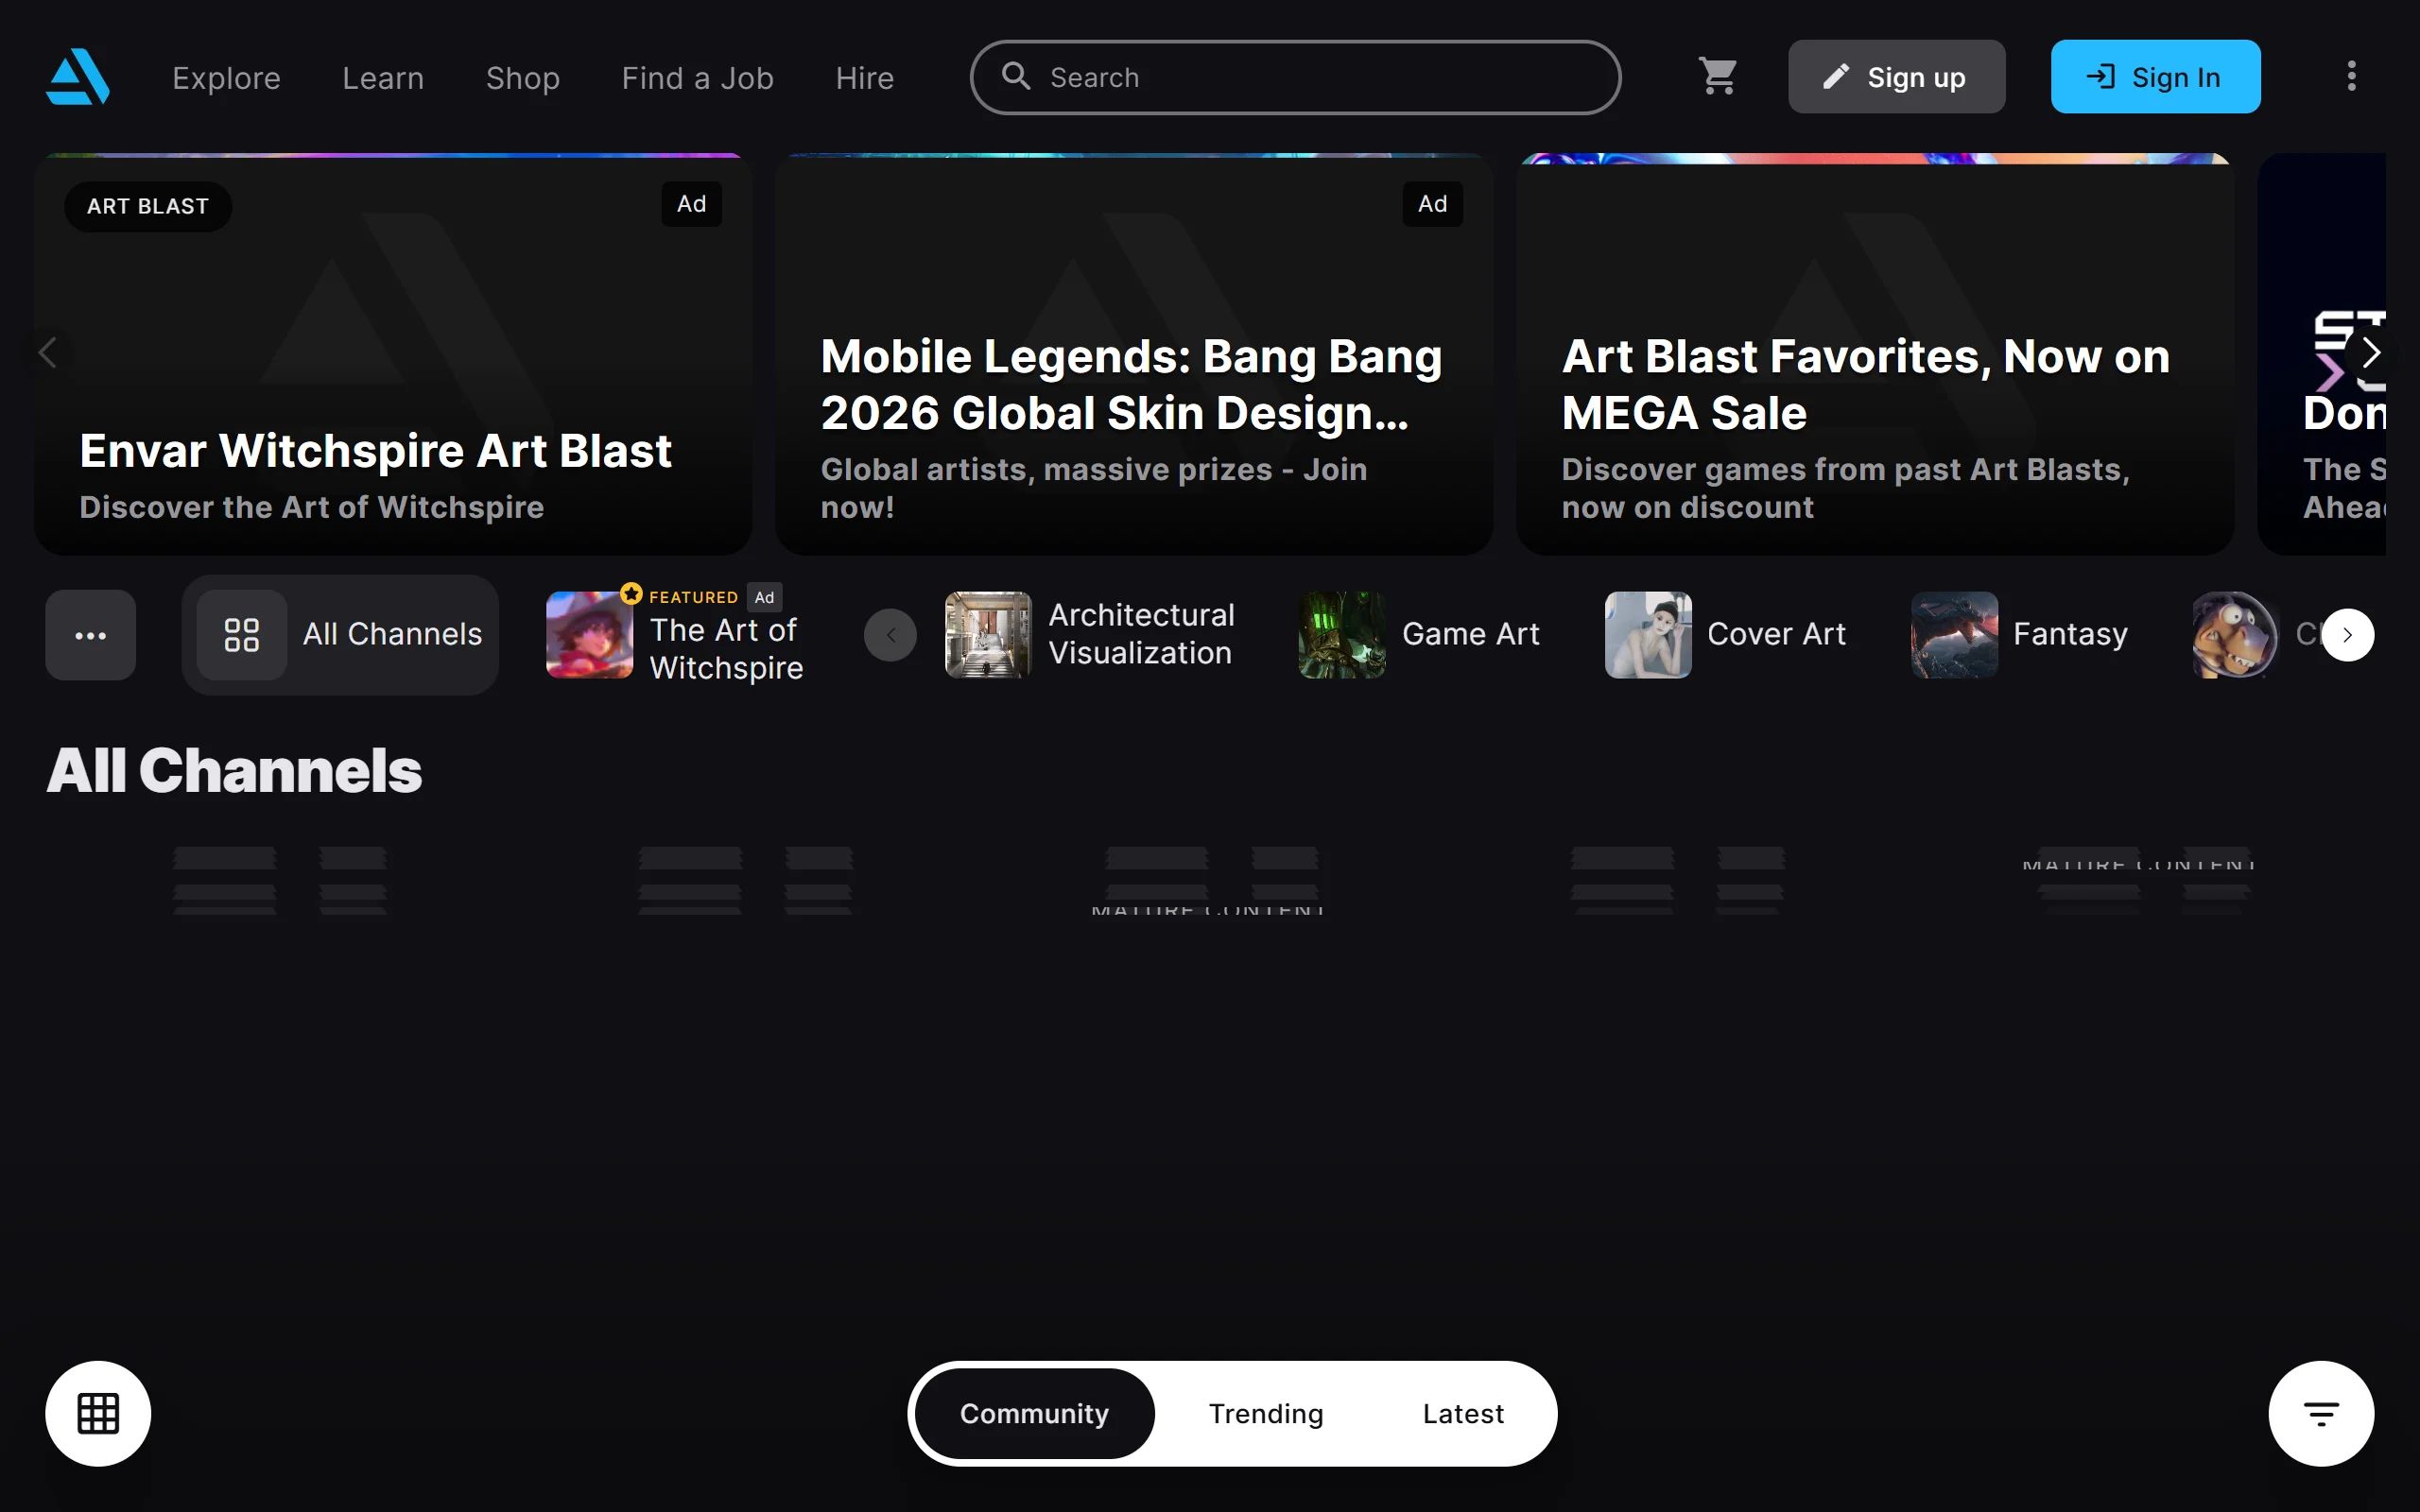Open the Cover Art channel
2420x1512 pixels.
(x=1725, y=634)
